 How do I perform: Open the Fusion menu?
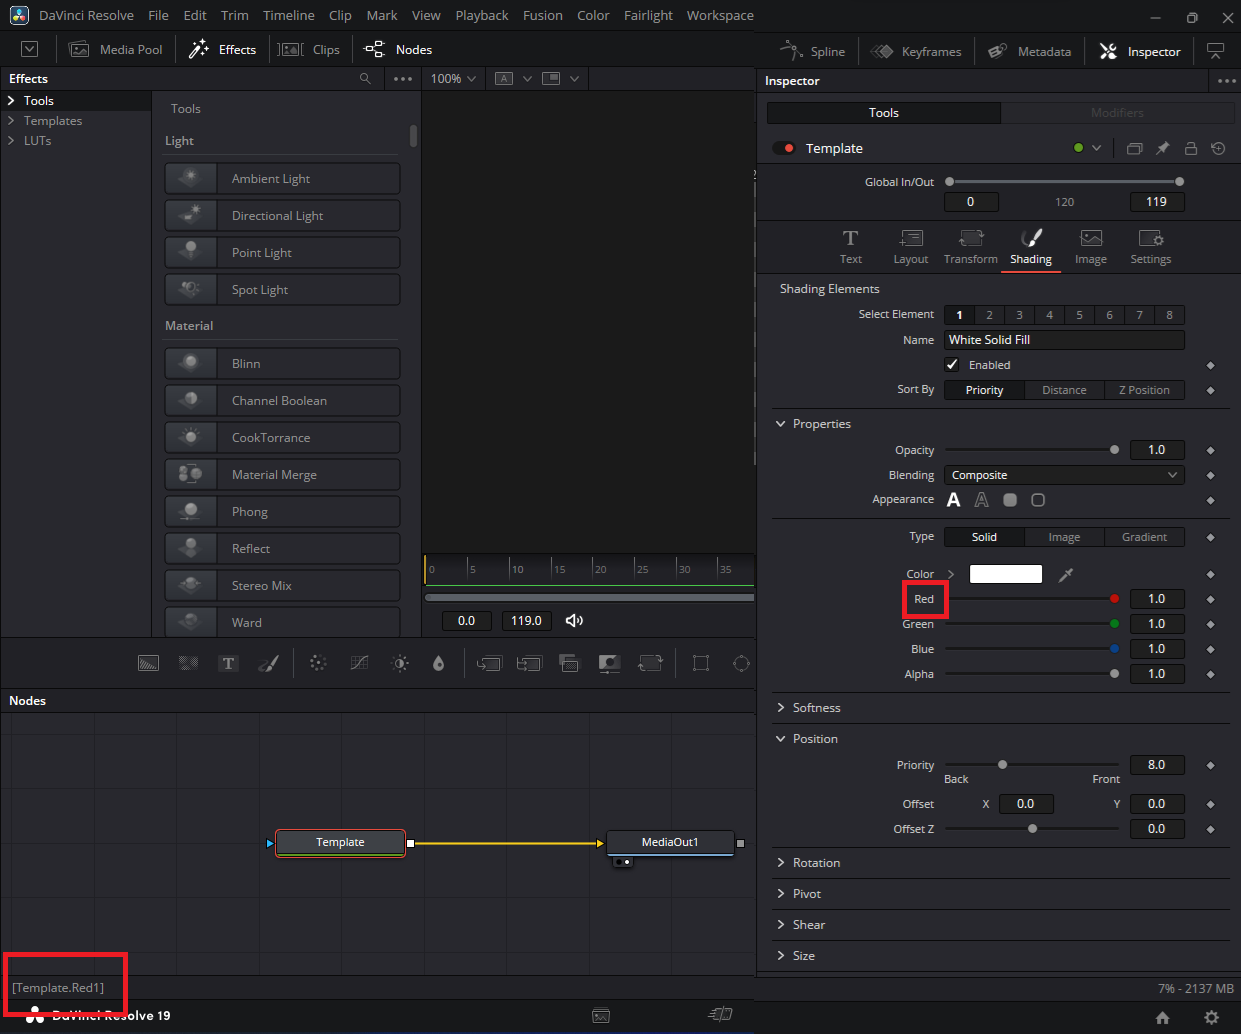point(542,15)
